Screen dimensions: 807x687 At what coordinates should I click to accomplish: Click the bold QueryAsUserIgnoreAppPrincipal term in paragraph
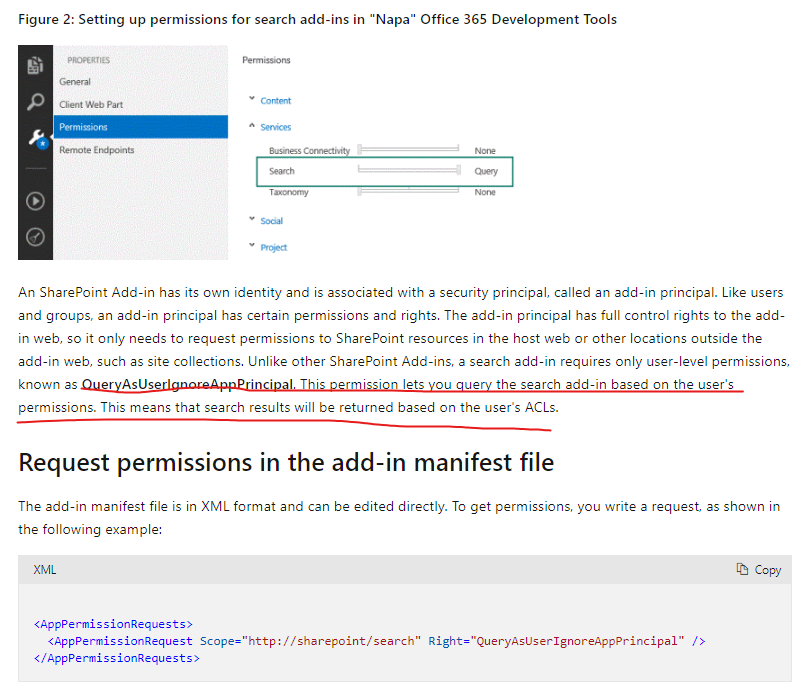(188, 384)
